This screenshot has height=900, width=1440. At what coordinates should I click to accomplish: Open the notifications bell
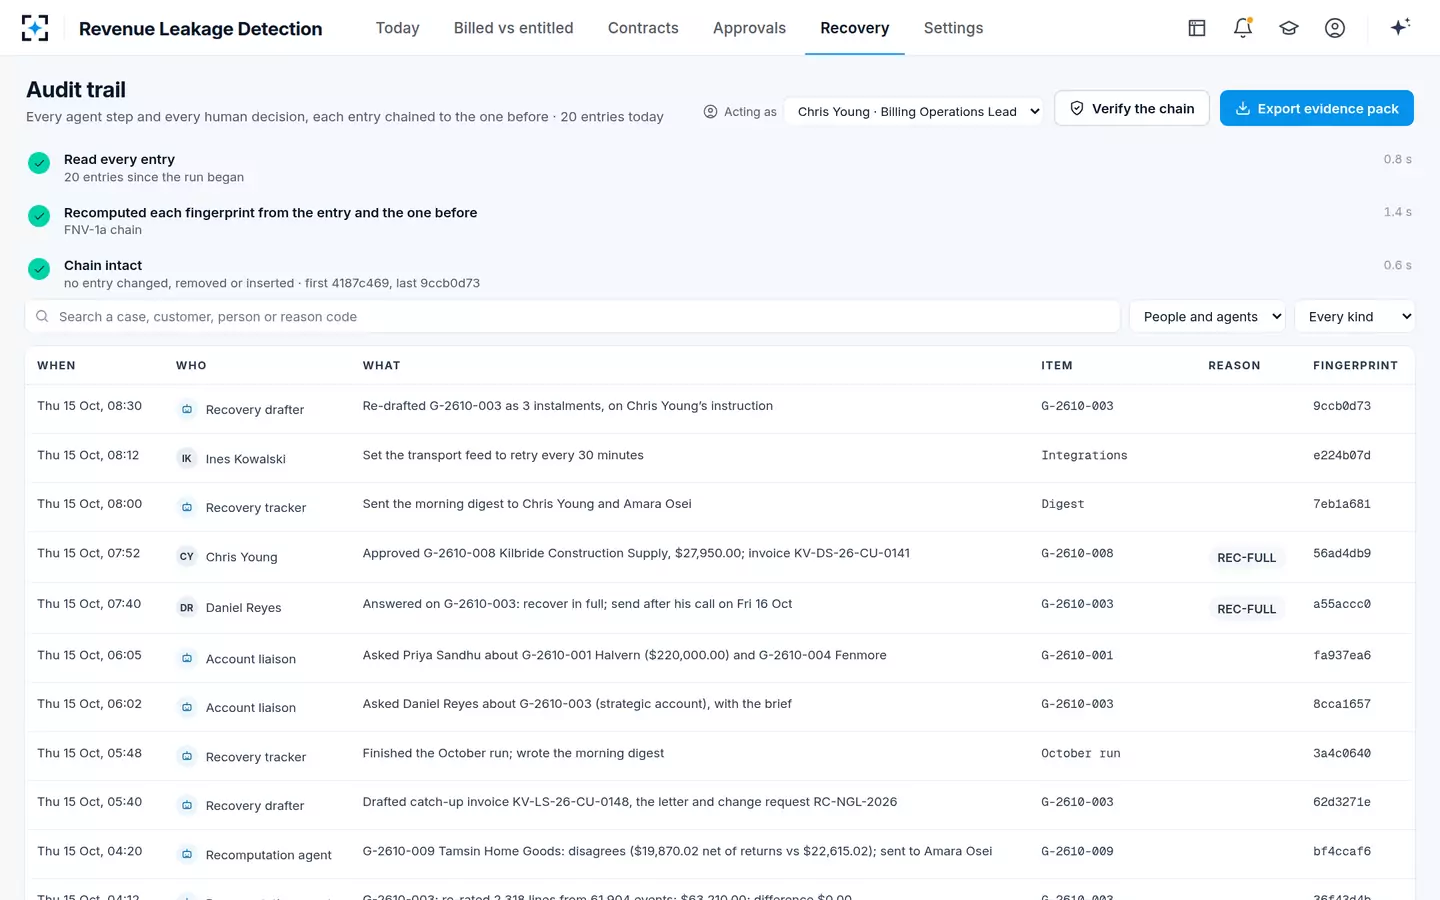[x=1243, y=28]
